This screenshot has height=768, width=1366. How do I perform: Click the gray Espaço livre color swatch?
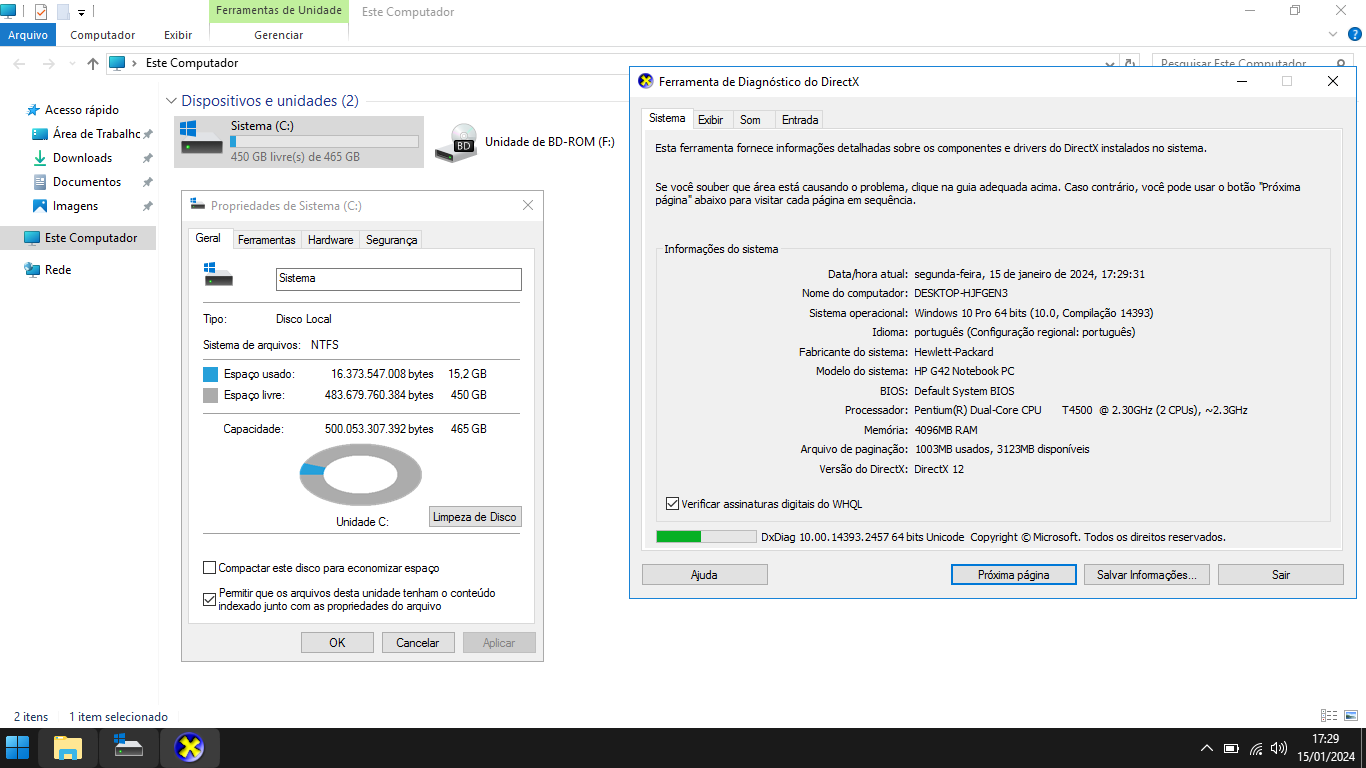click(x=210, y=396)
